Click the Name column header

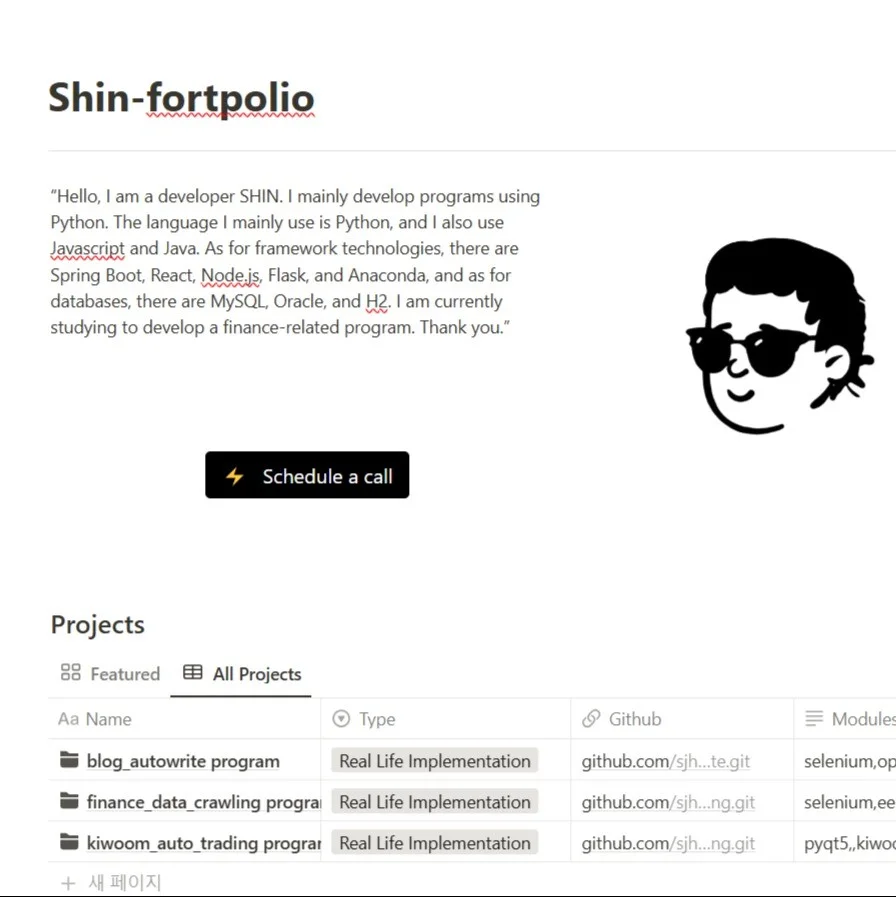point(108,719)
